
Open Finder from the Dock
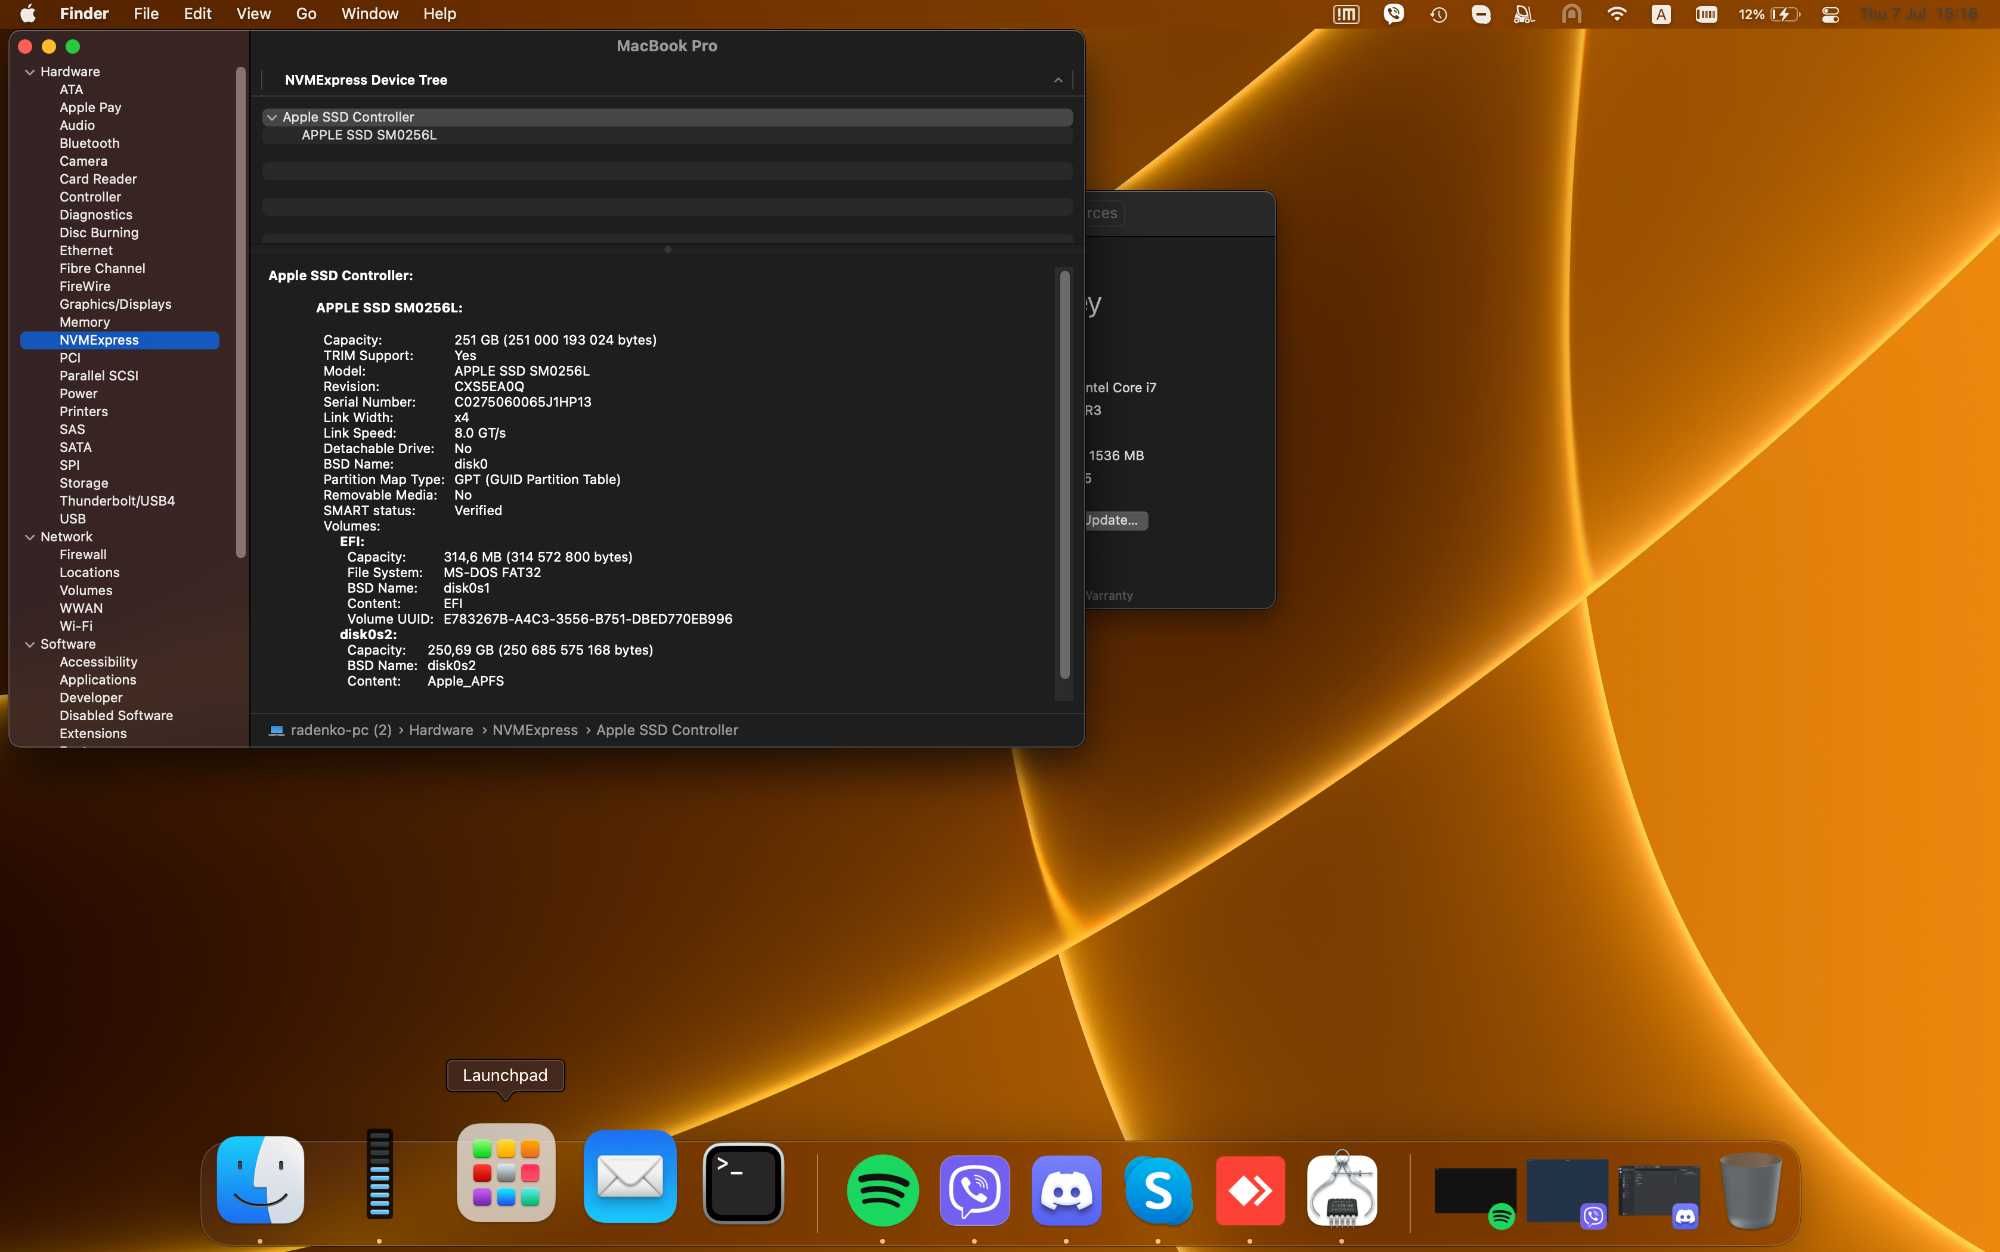pyautogui.click(x=261, y=1180)
